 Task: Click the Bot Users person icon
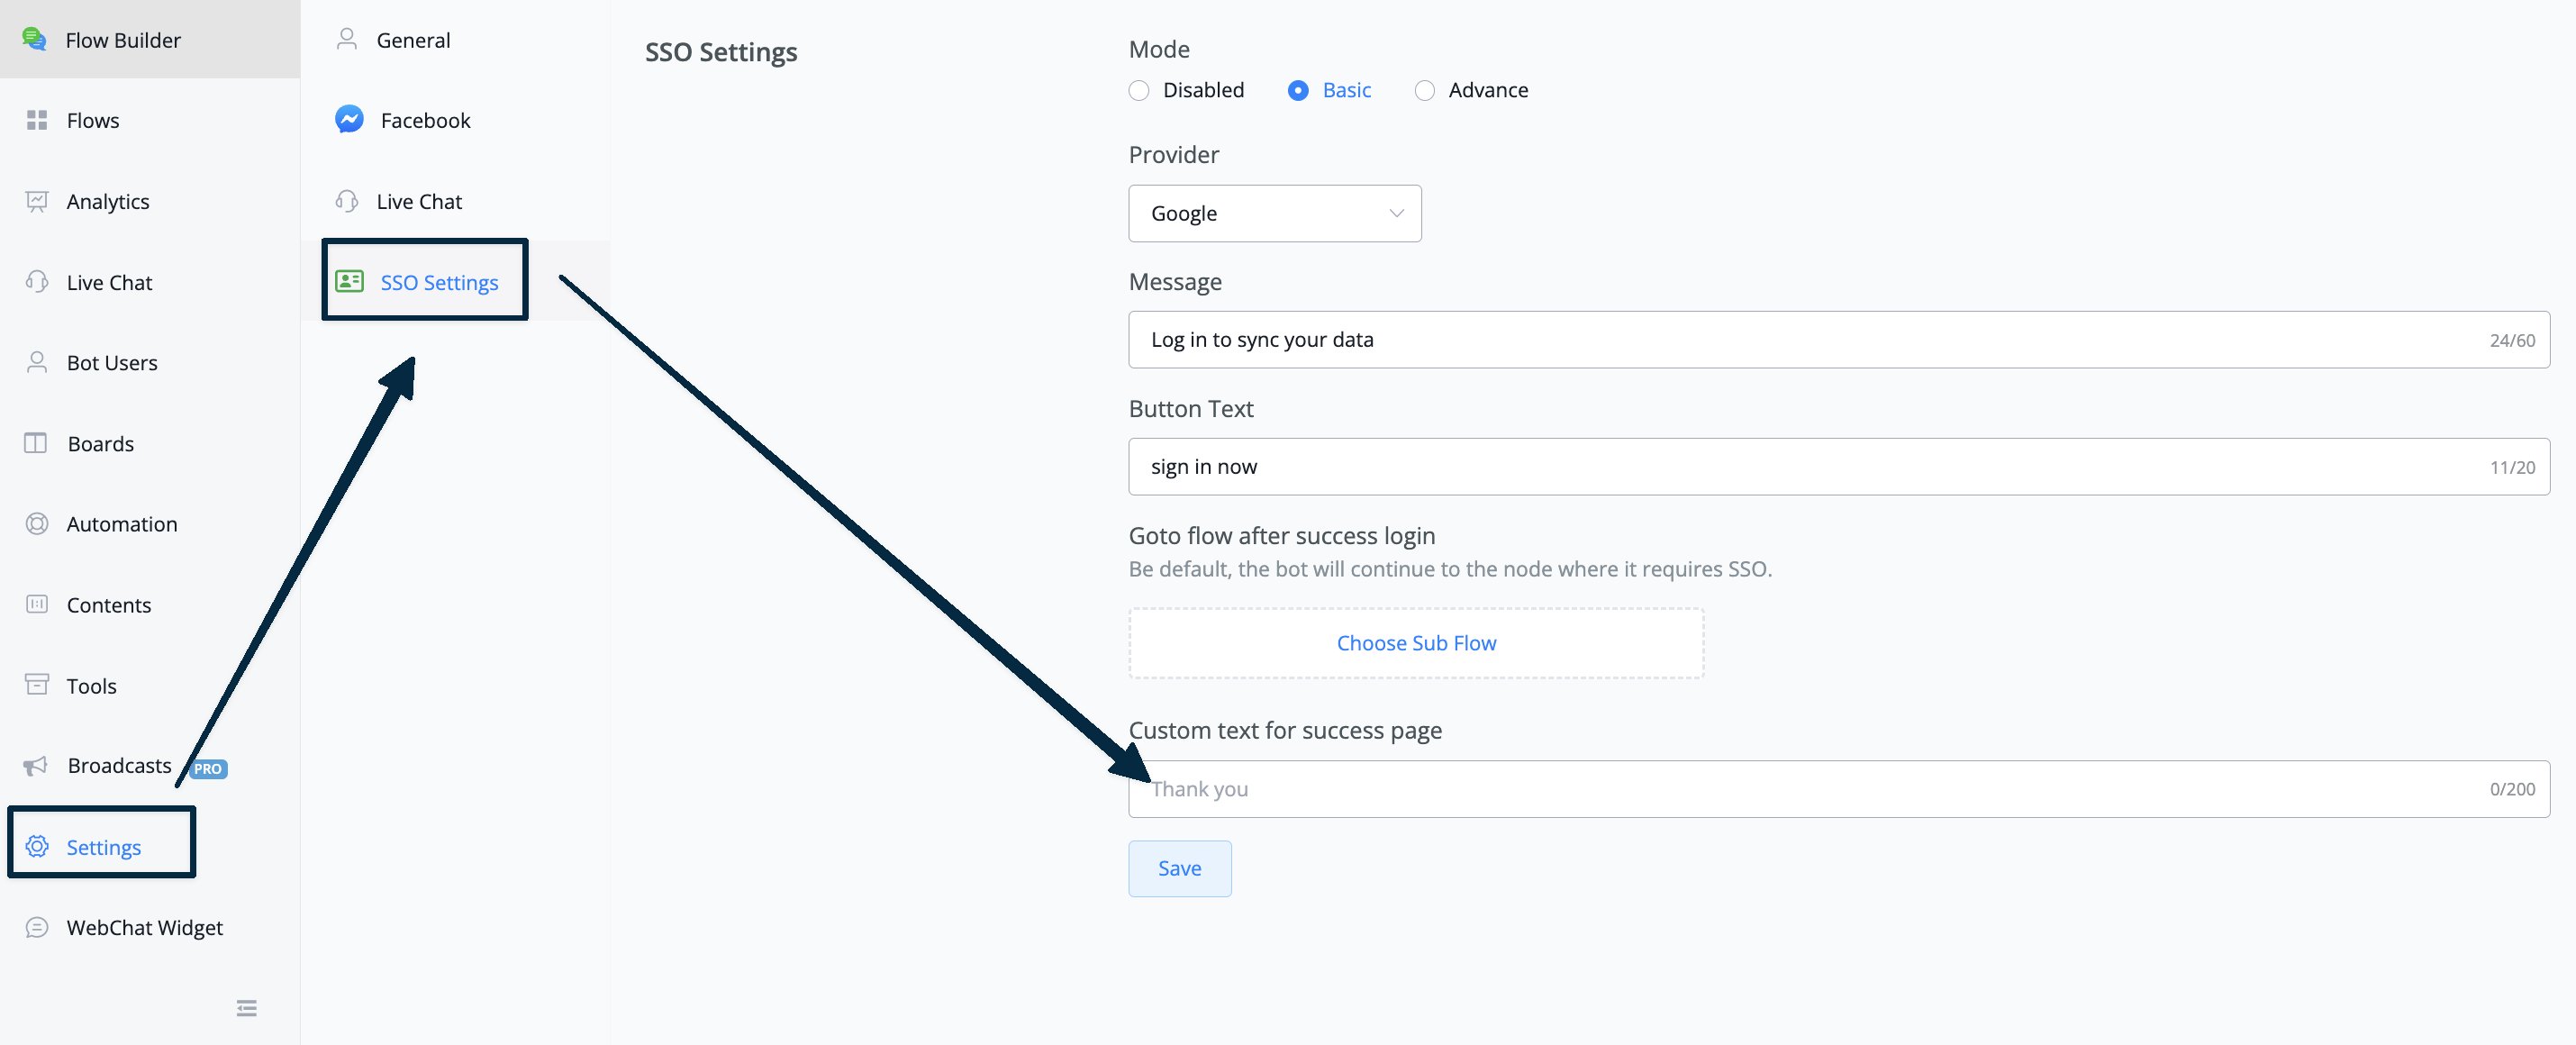tap(37, 362)
